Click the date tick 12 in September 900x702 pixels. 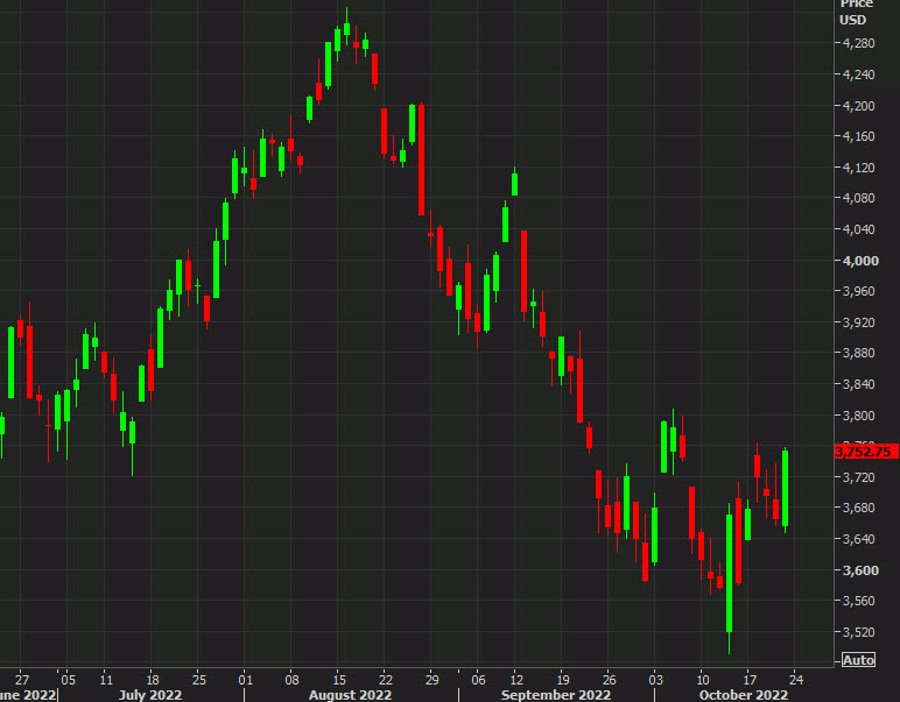pos(515,676)
